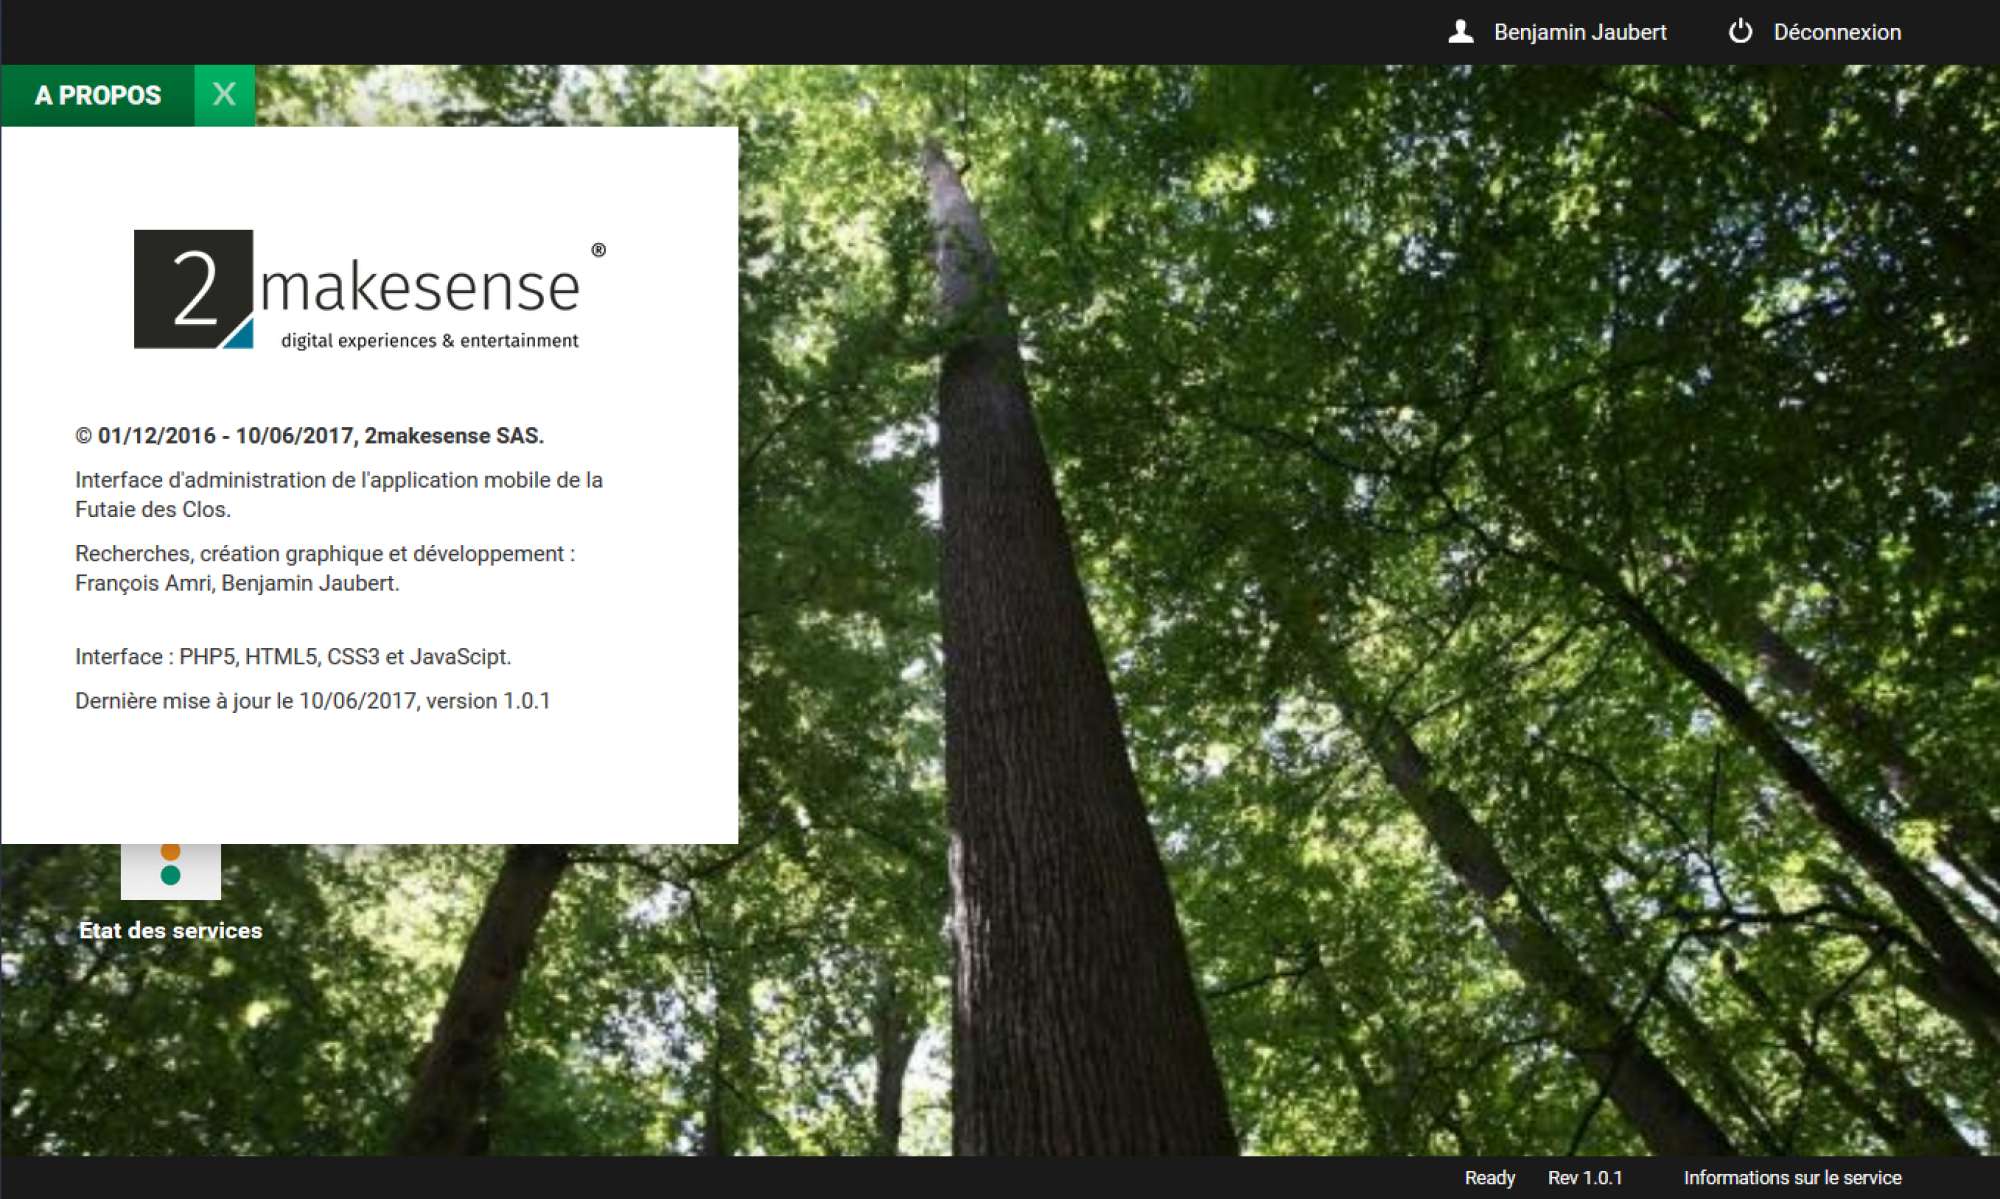Click the Etat des services label
Screen dimensions: 2000x1199
click(171, 930)
